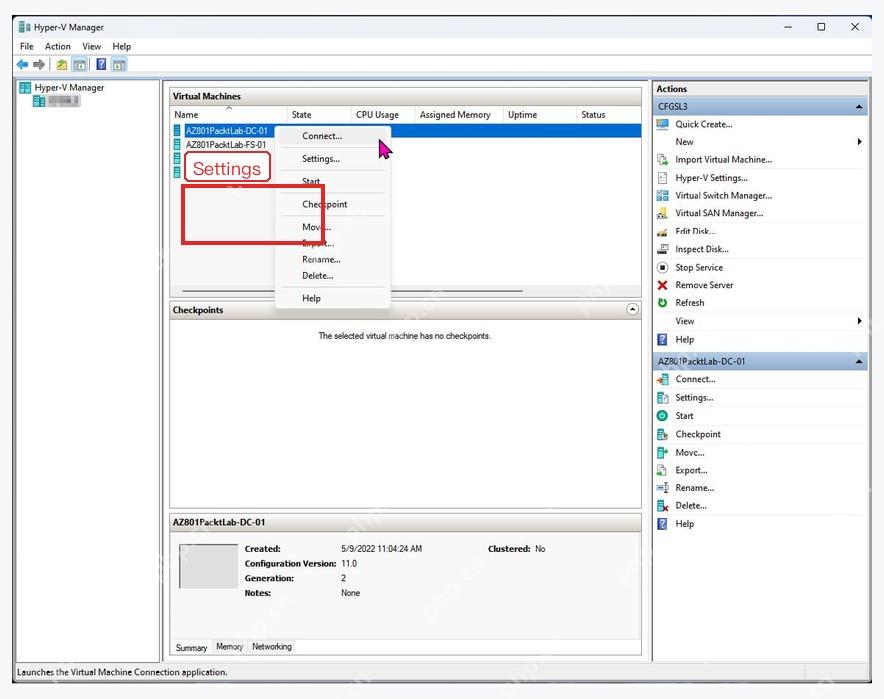Open the File menu

click(x=26, y=47)
